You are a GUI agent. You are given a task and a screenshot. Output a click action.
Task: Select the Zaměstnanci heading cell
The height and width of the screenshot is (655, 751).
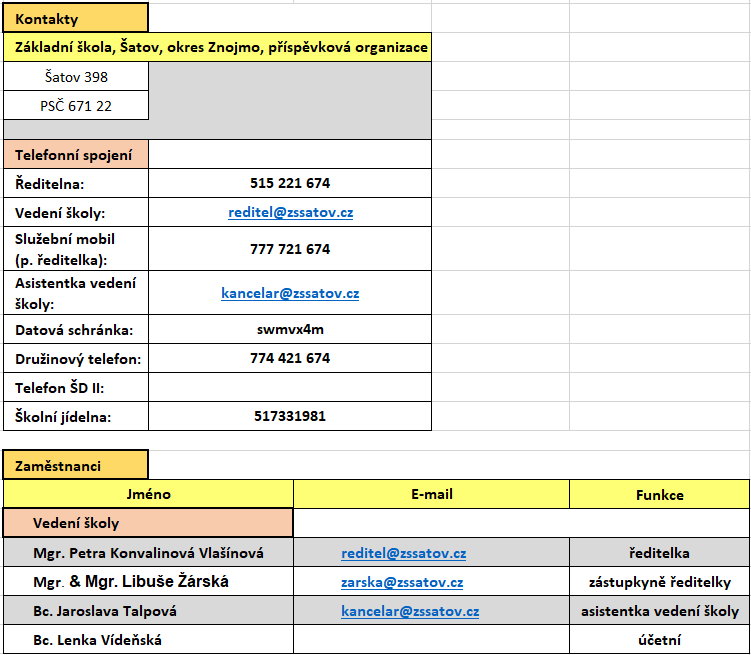coord(76,465)
